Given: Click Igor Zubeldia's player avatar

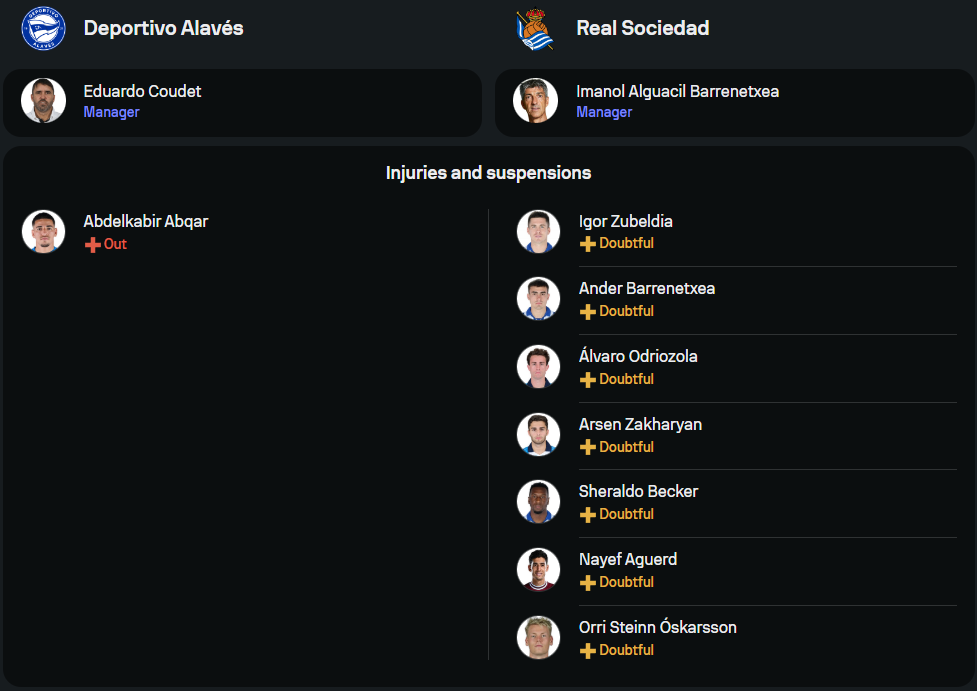Looking at the screenshot, I should [538, 231].
